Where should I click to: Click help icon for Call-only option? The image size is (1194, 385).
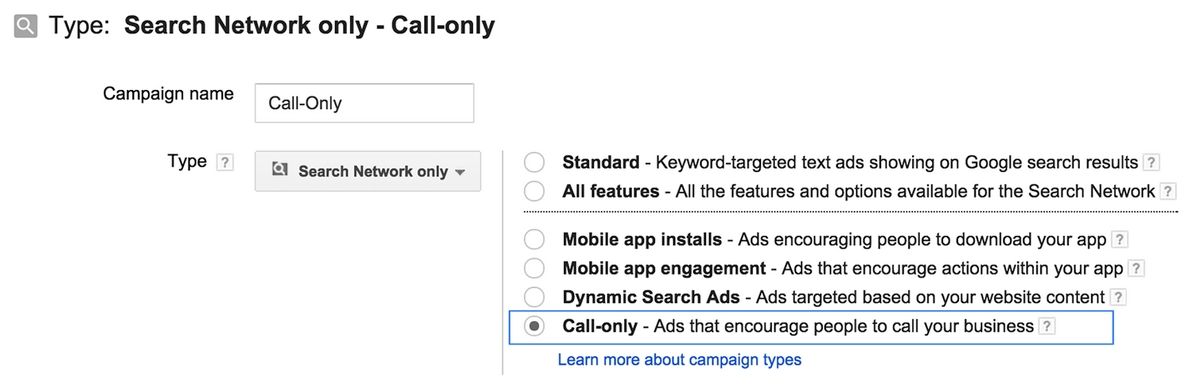tap(1048, 326)
